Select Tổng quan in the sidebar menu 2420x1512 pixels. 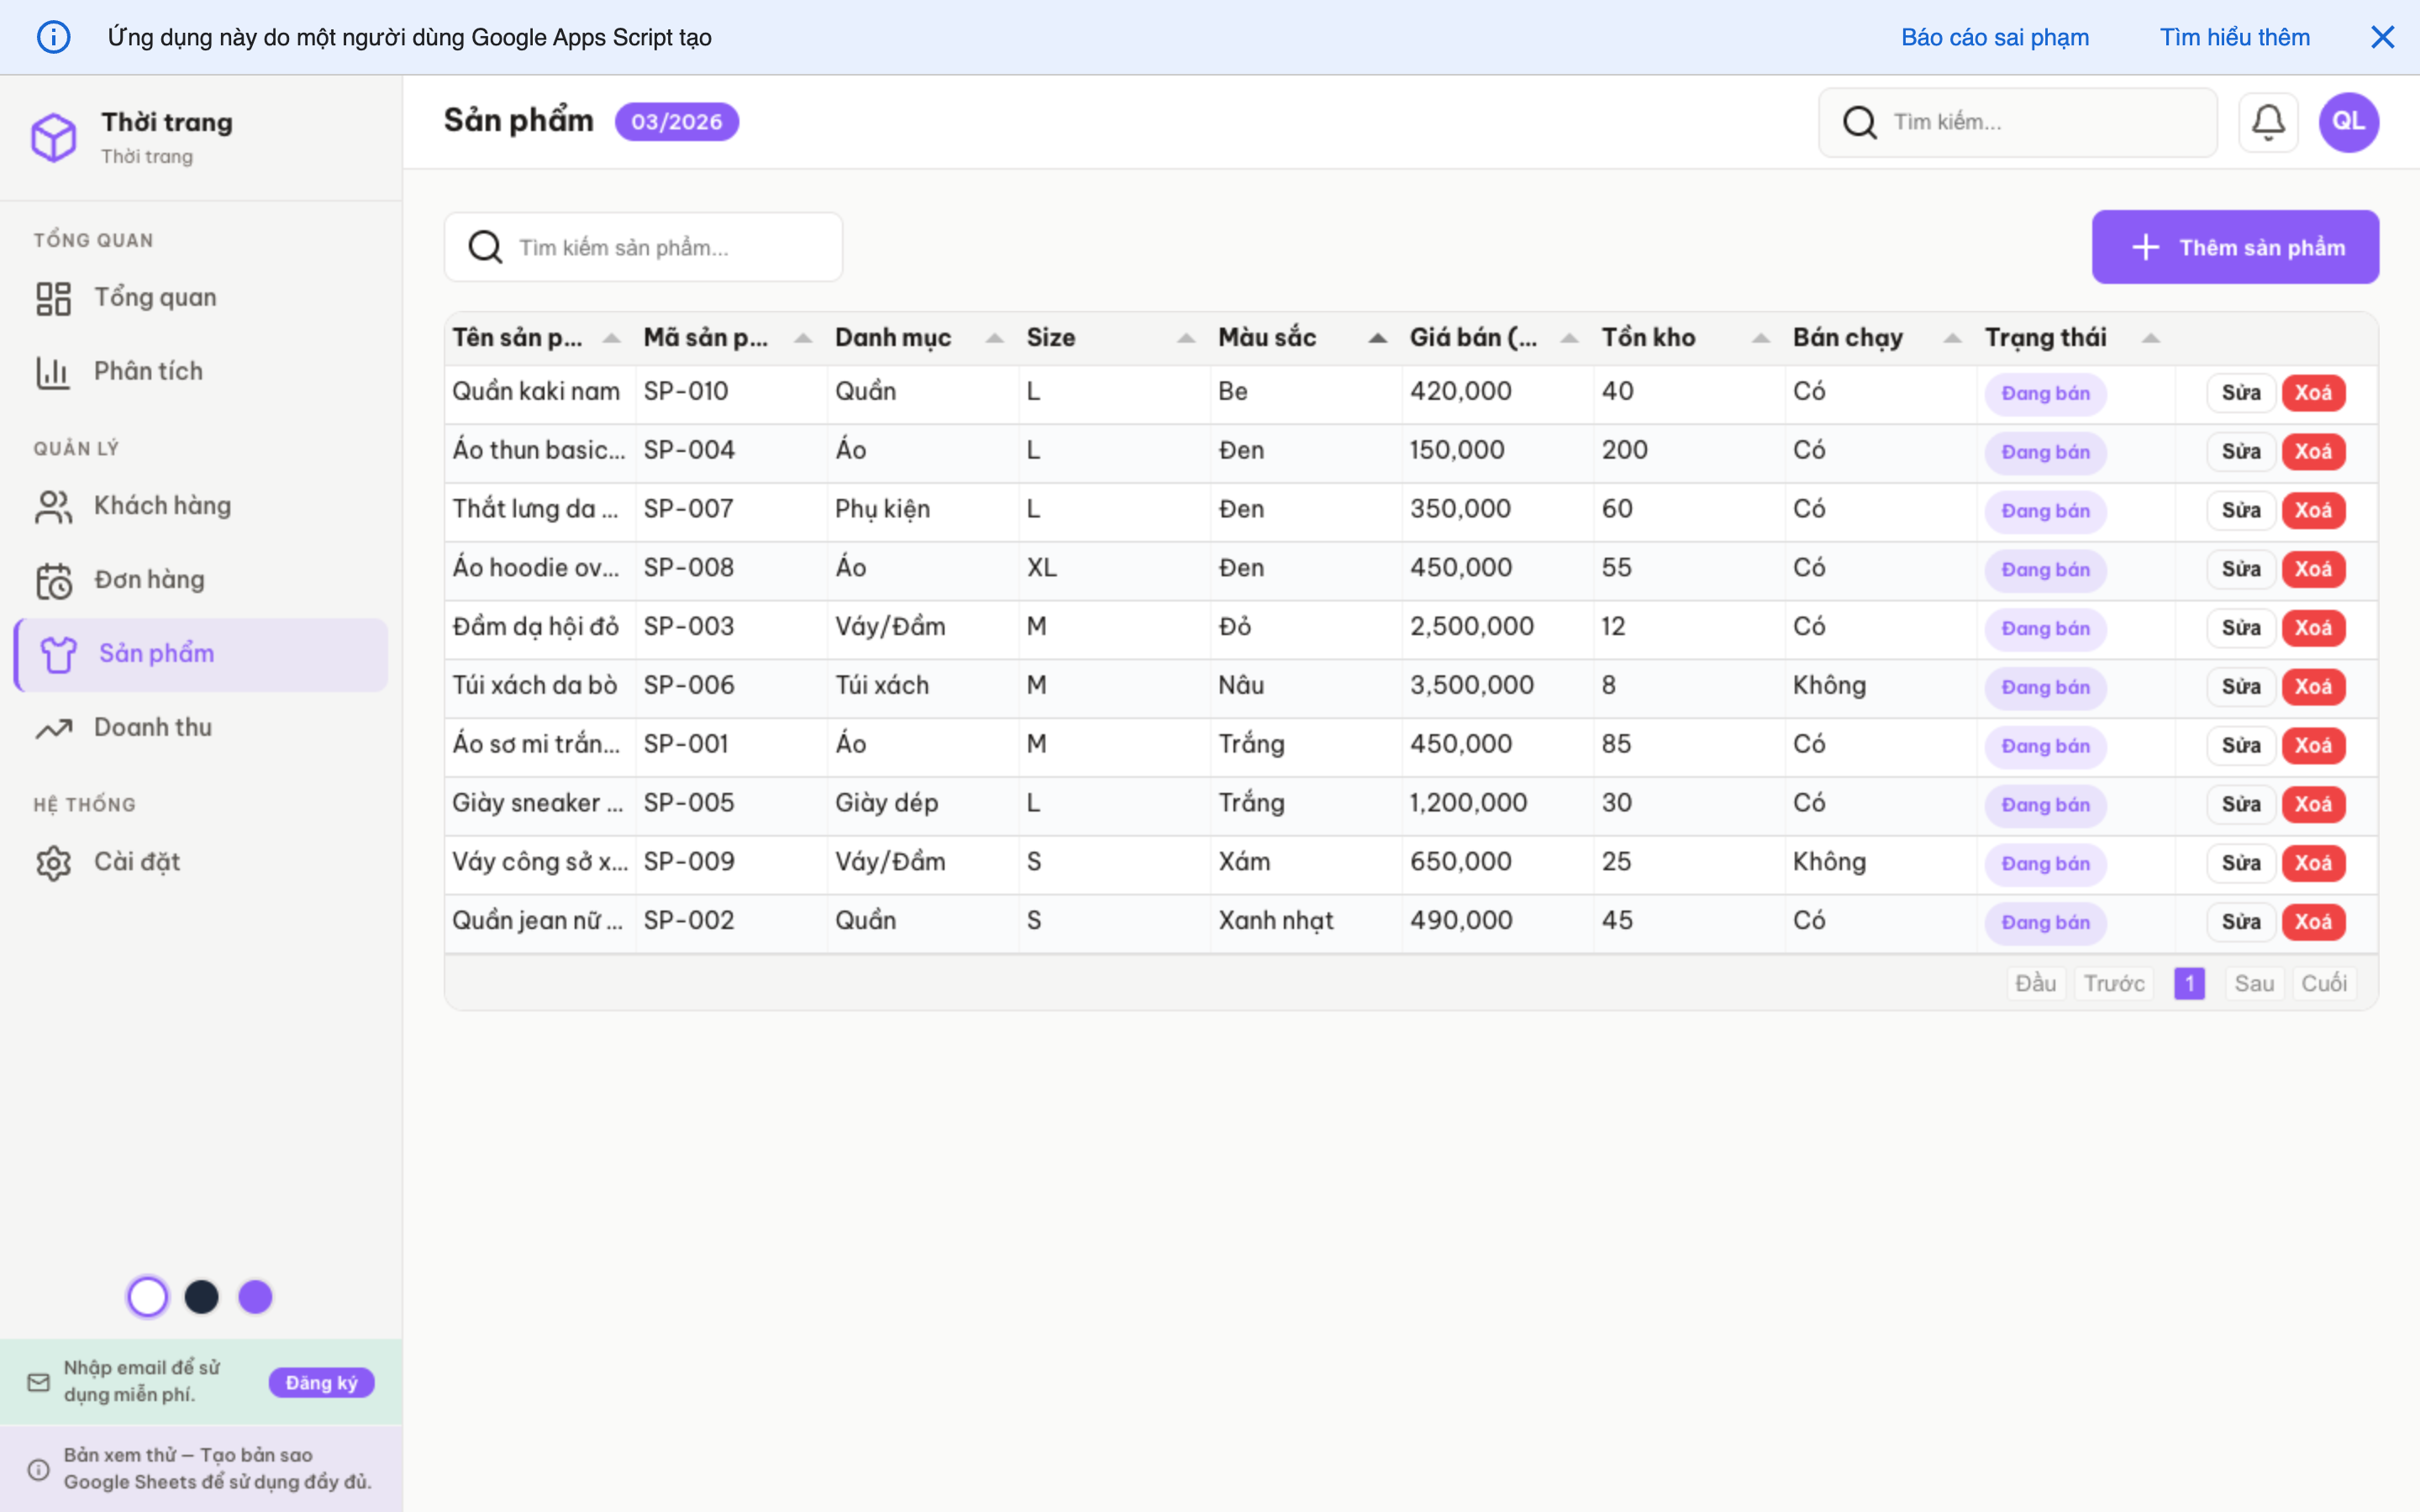(155, 297)
